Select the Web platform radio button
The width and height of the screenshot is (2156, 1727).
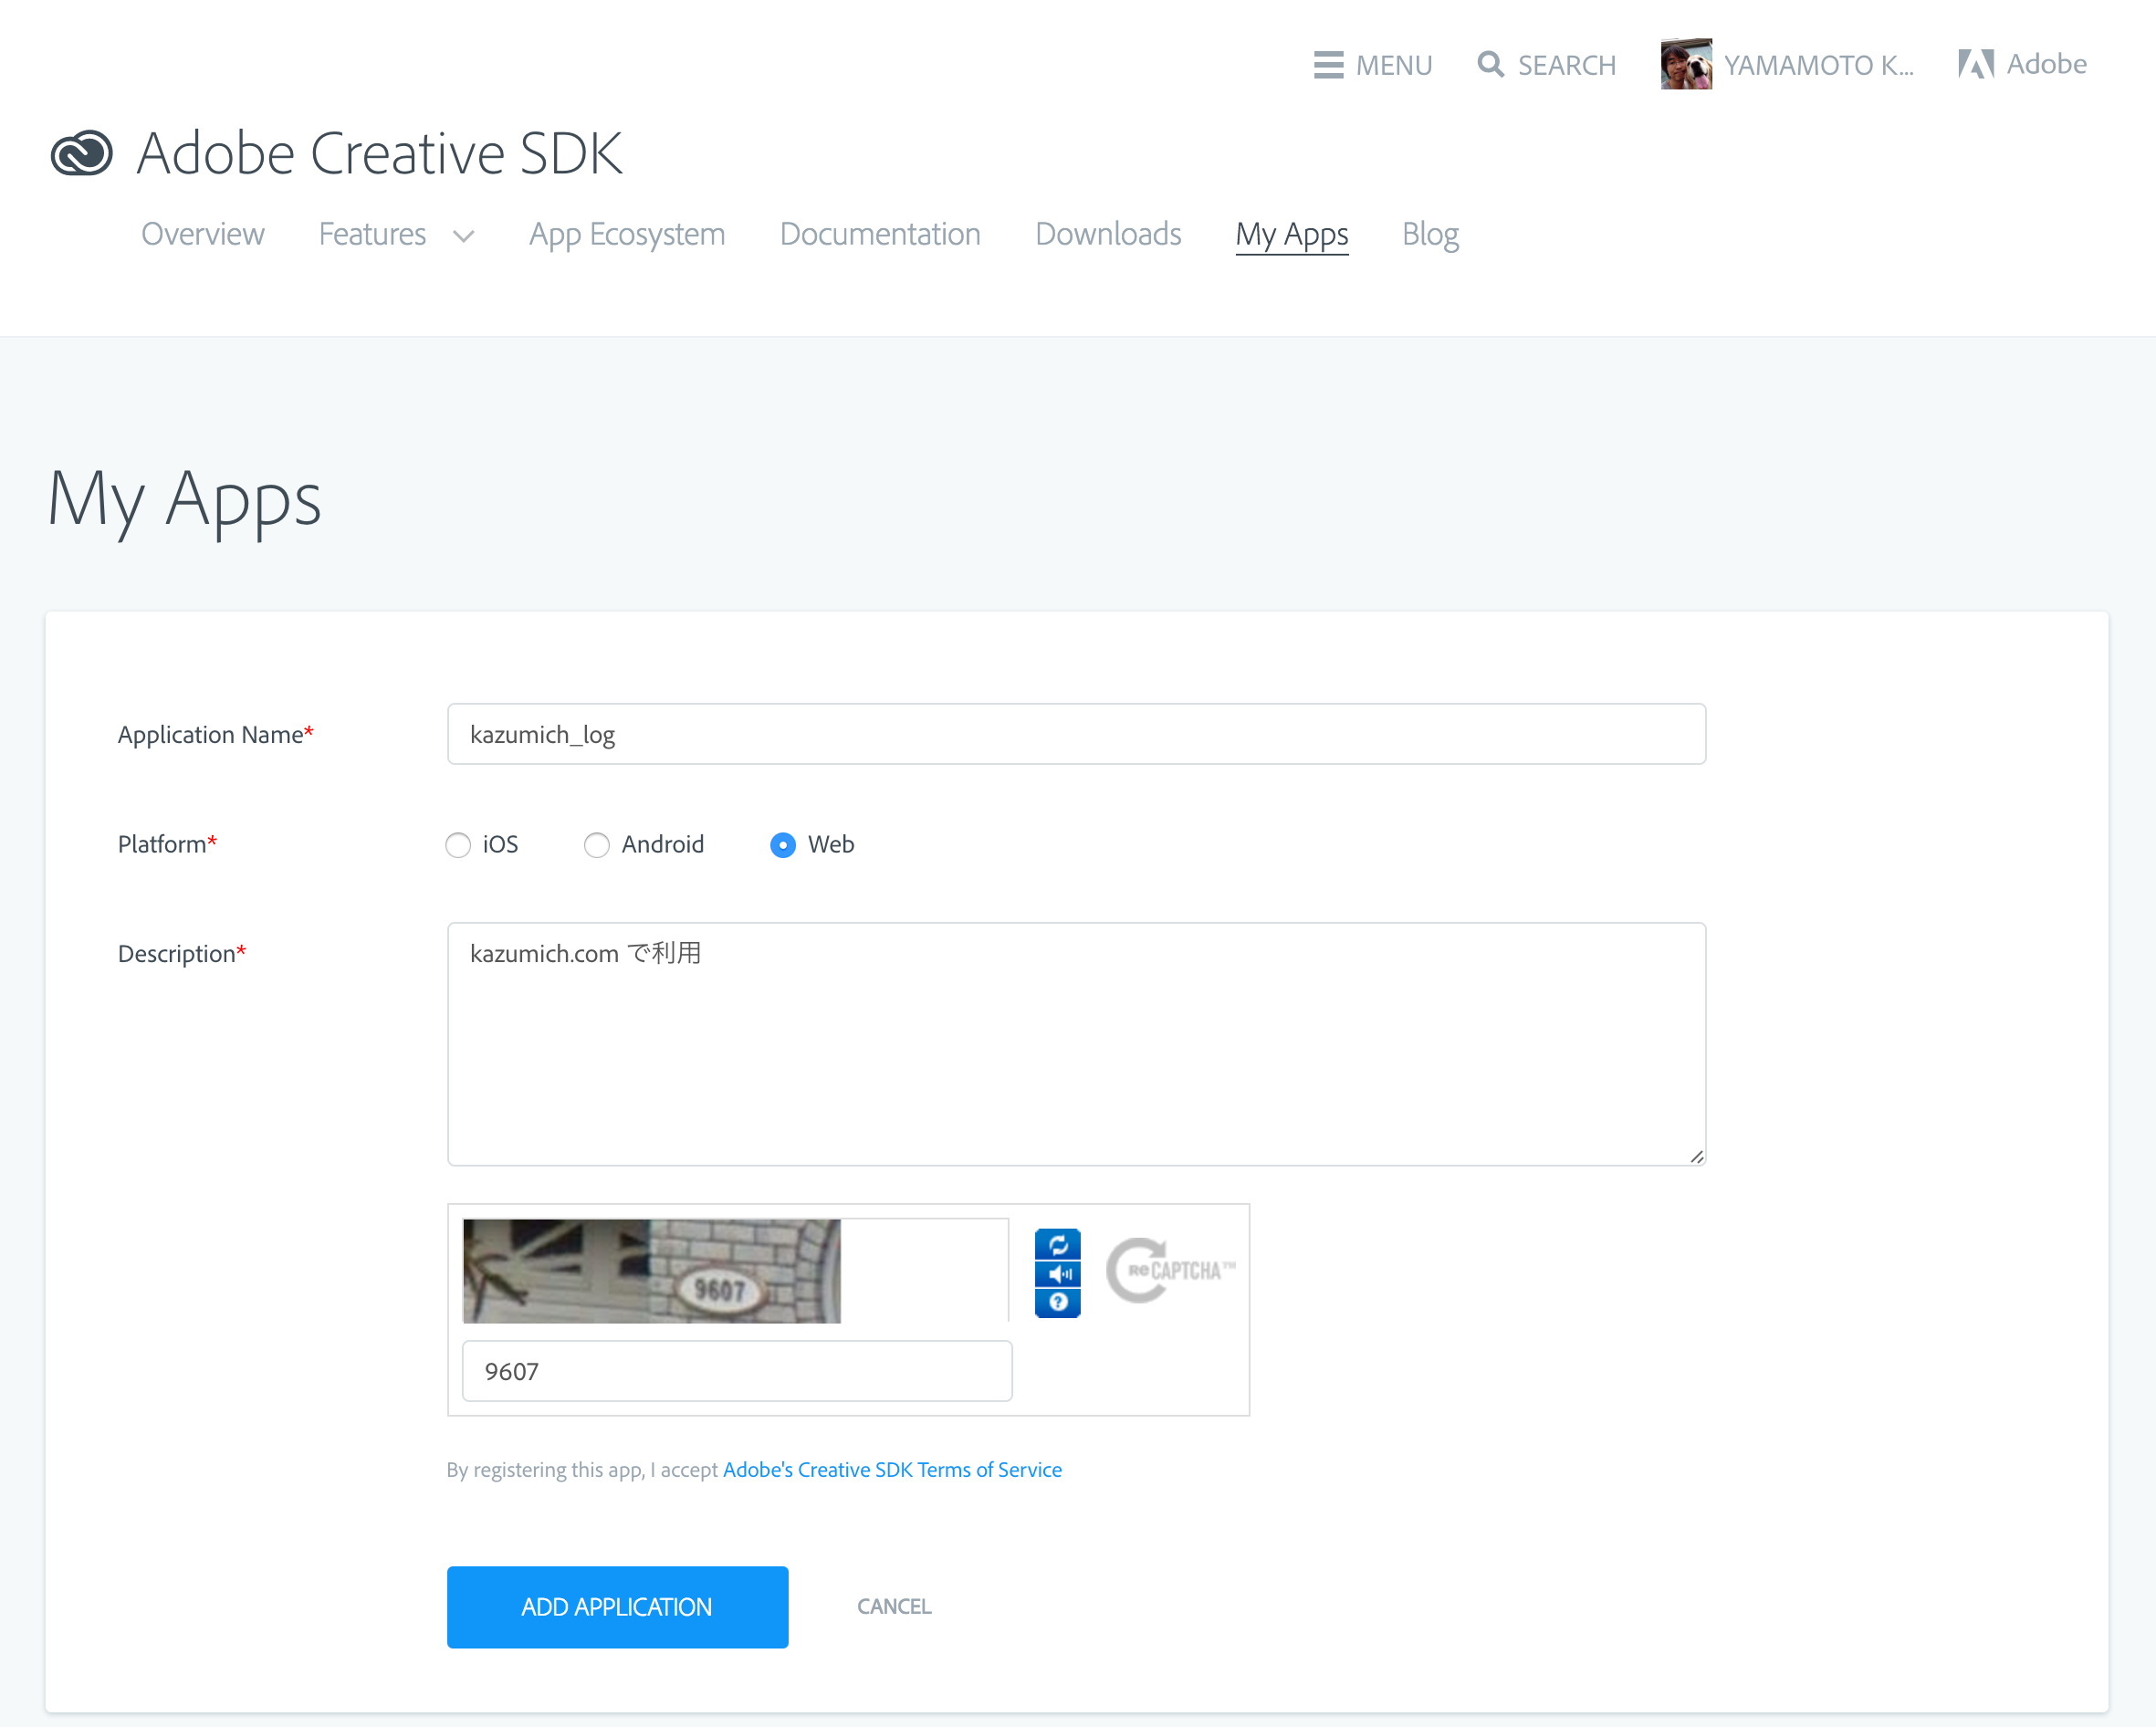point(783,845)
